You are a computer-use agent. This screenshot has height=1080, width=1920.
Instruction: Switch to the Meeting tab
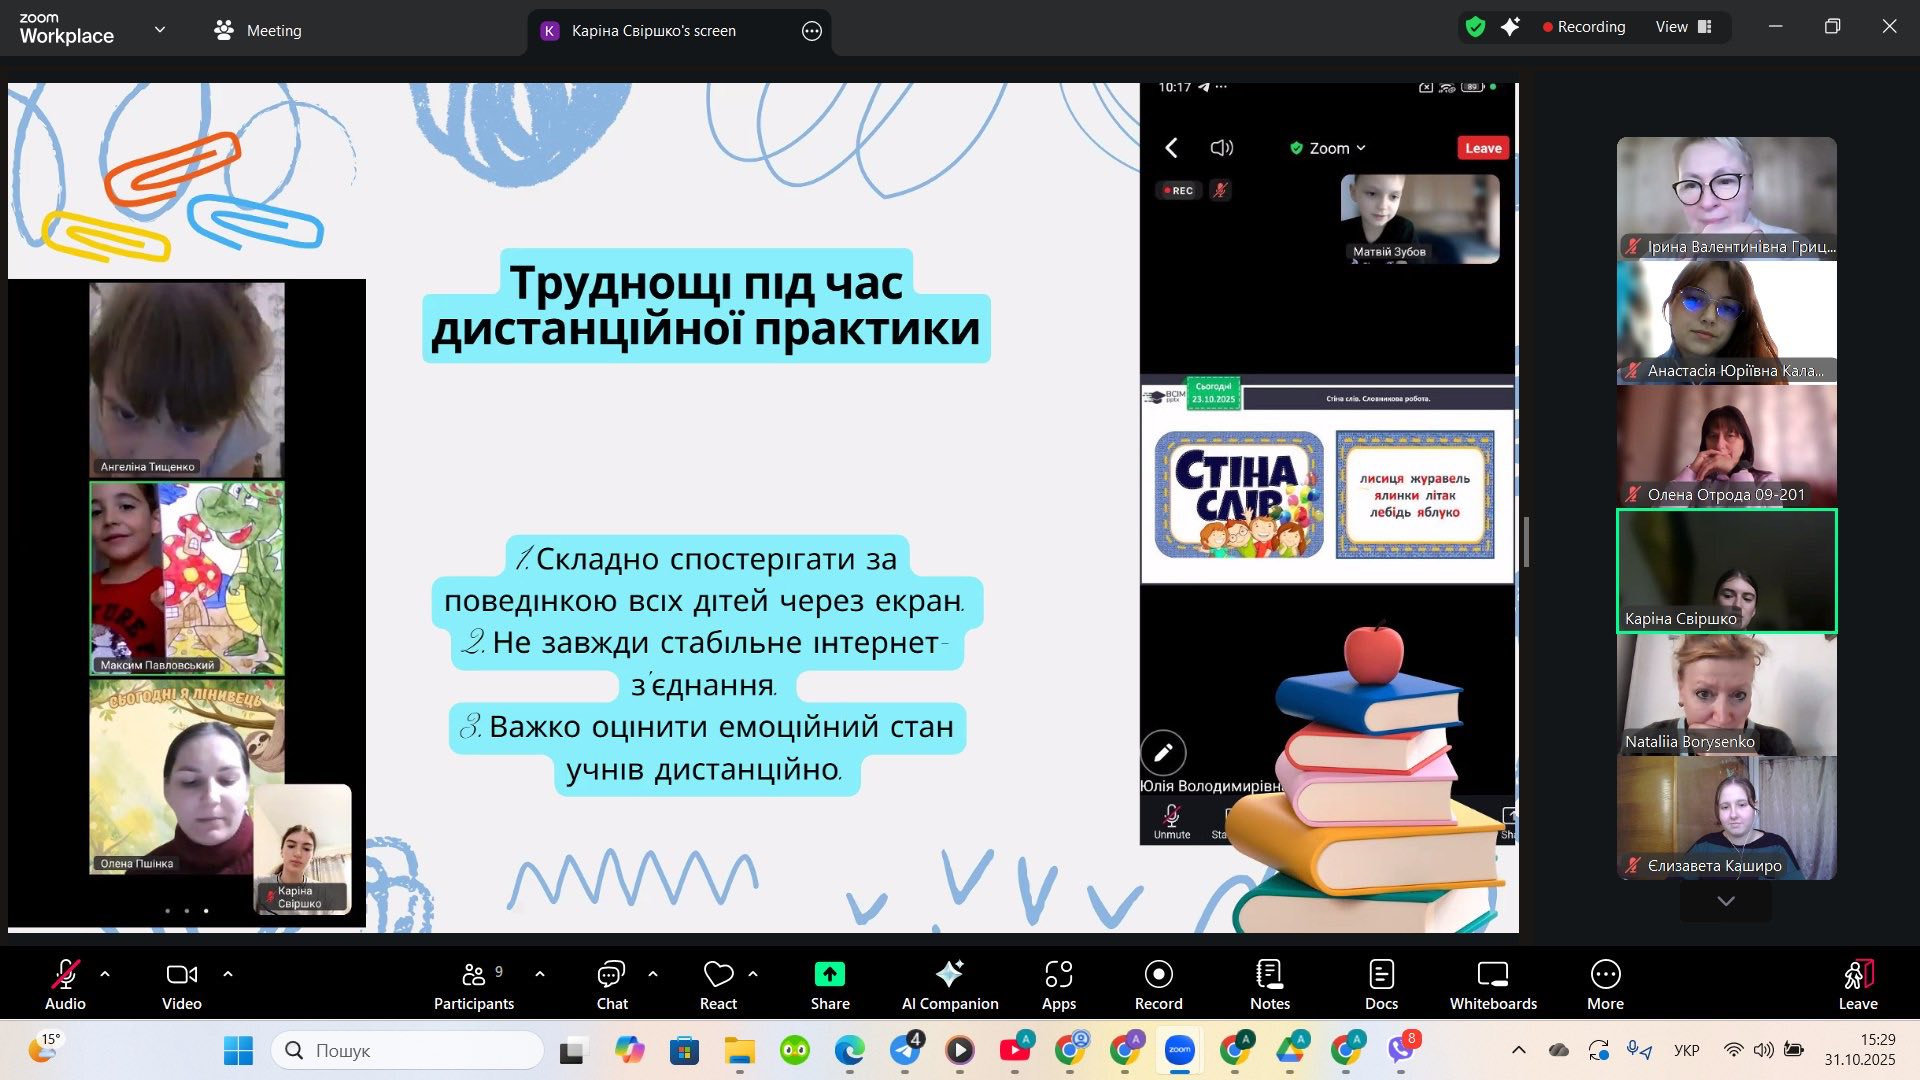click(x=257, y=30)
